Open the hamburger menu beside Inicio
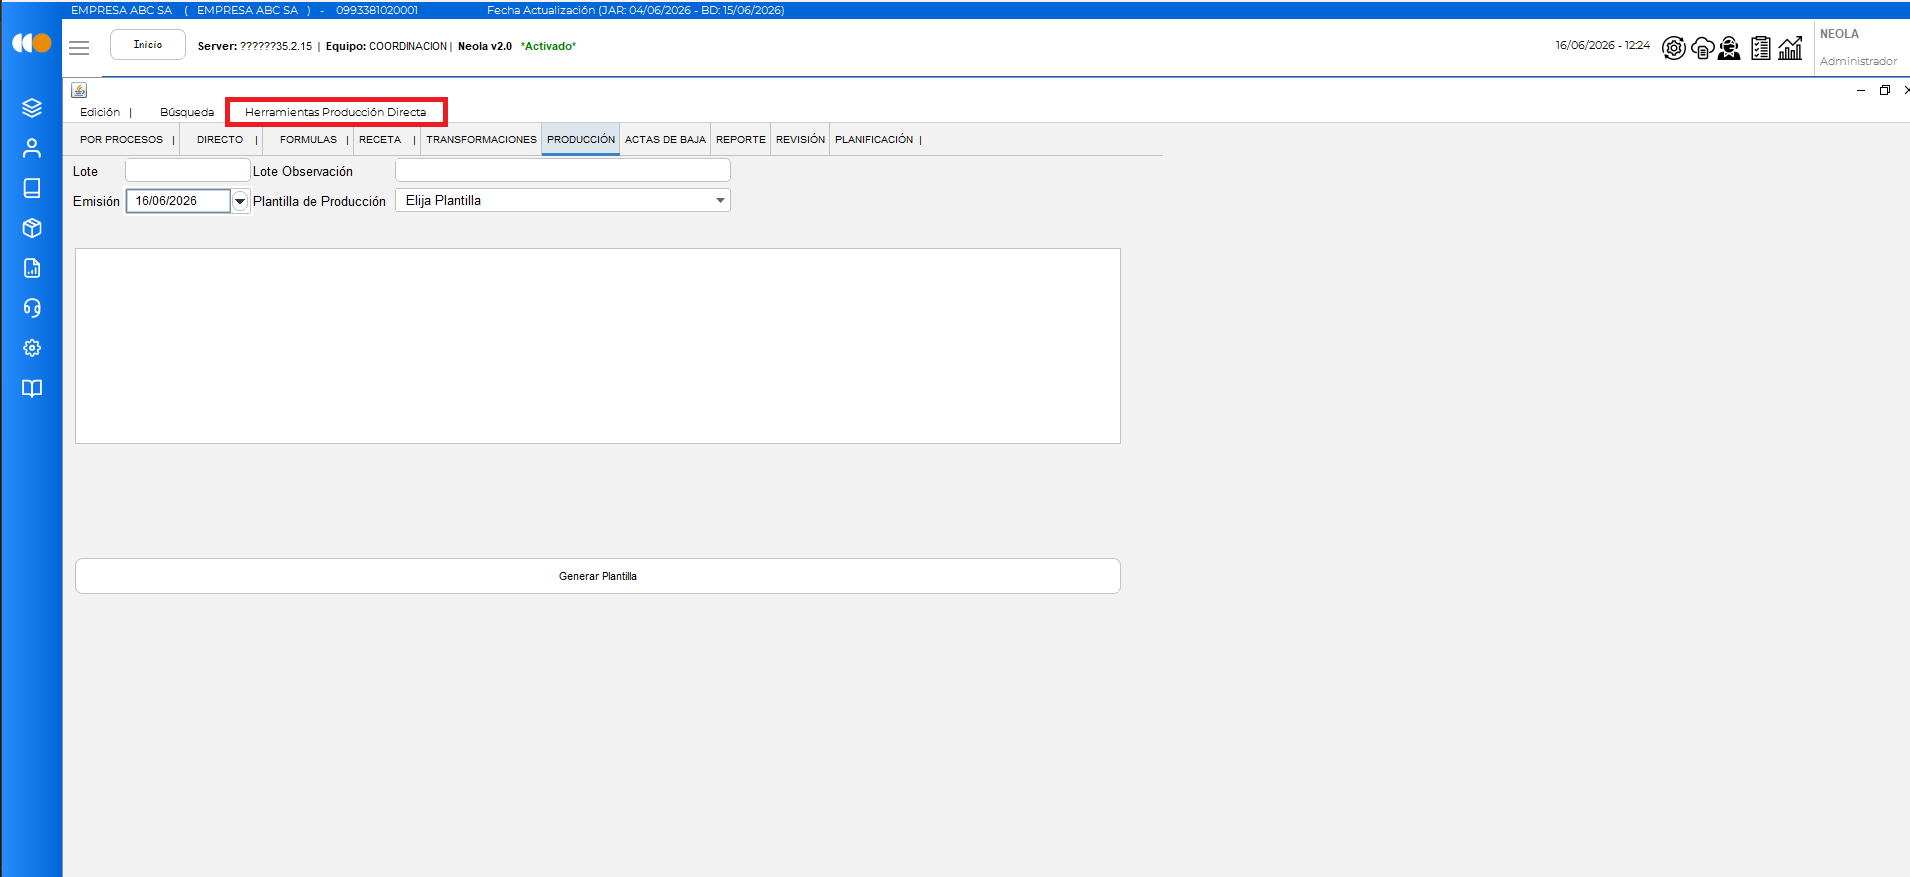The width and height of the screenshot is (1910, 877). [79, 47]
